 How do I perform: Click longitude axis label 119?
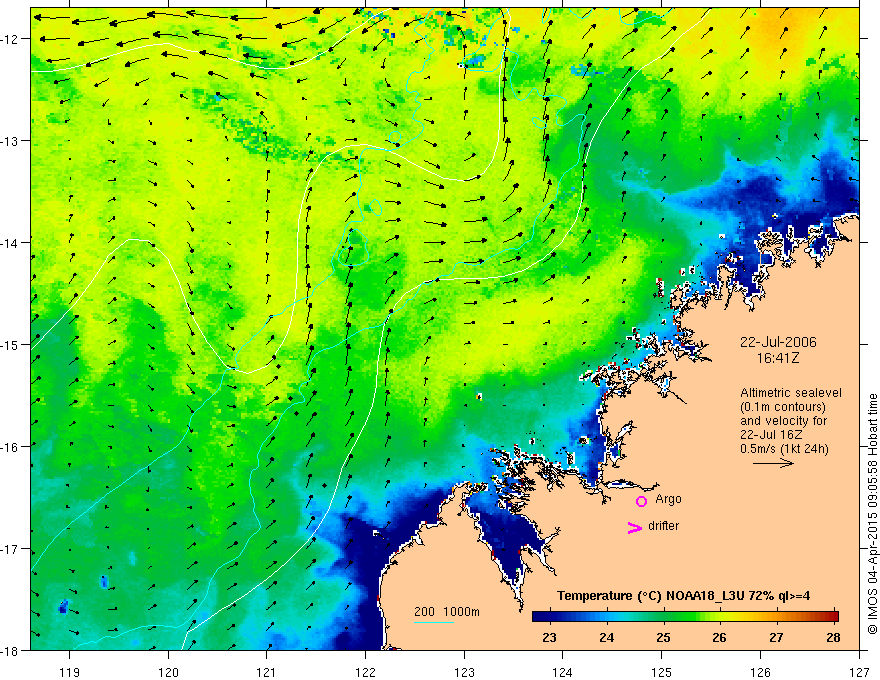[x=70, y=672]
